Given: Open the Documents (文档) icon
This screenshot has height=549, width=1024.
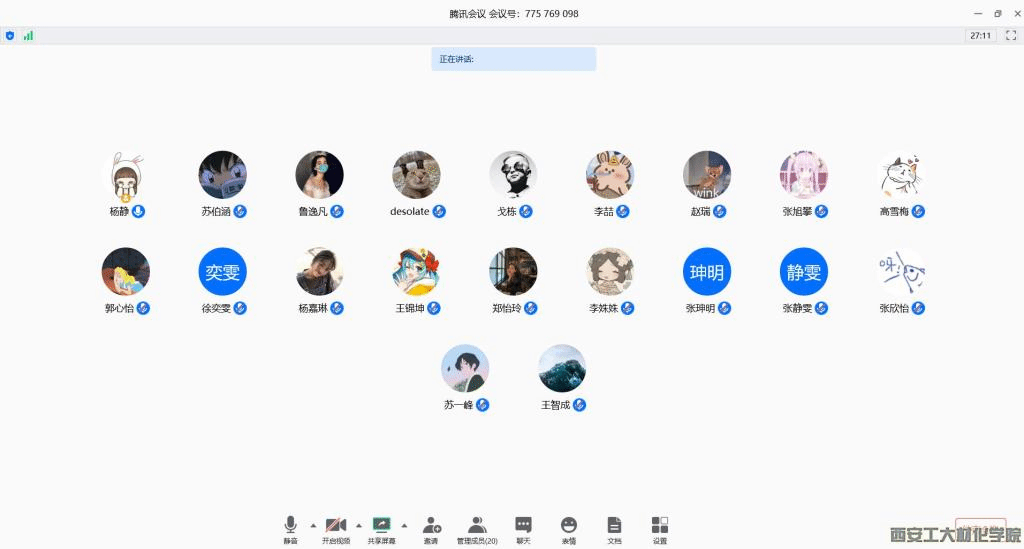Looking at the screenshot, I should click(614, 527).
